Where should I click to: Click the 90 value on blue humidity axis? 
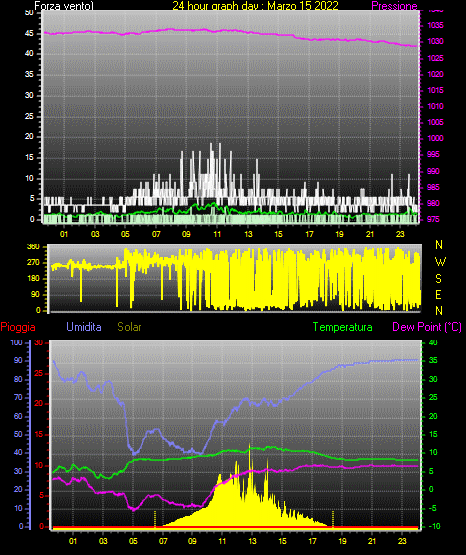[x=18, y=360]
